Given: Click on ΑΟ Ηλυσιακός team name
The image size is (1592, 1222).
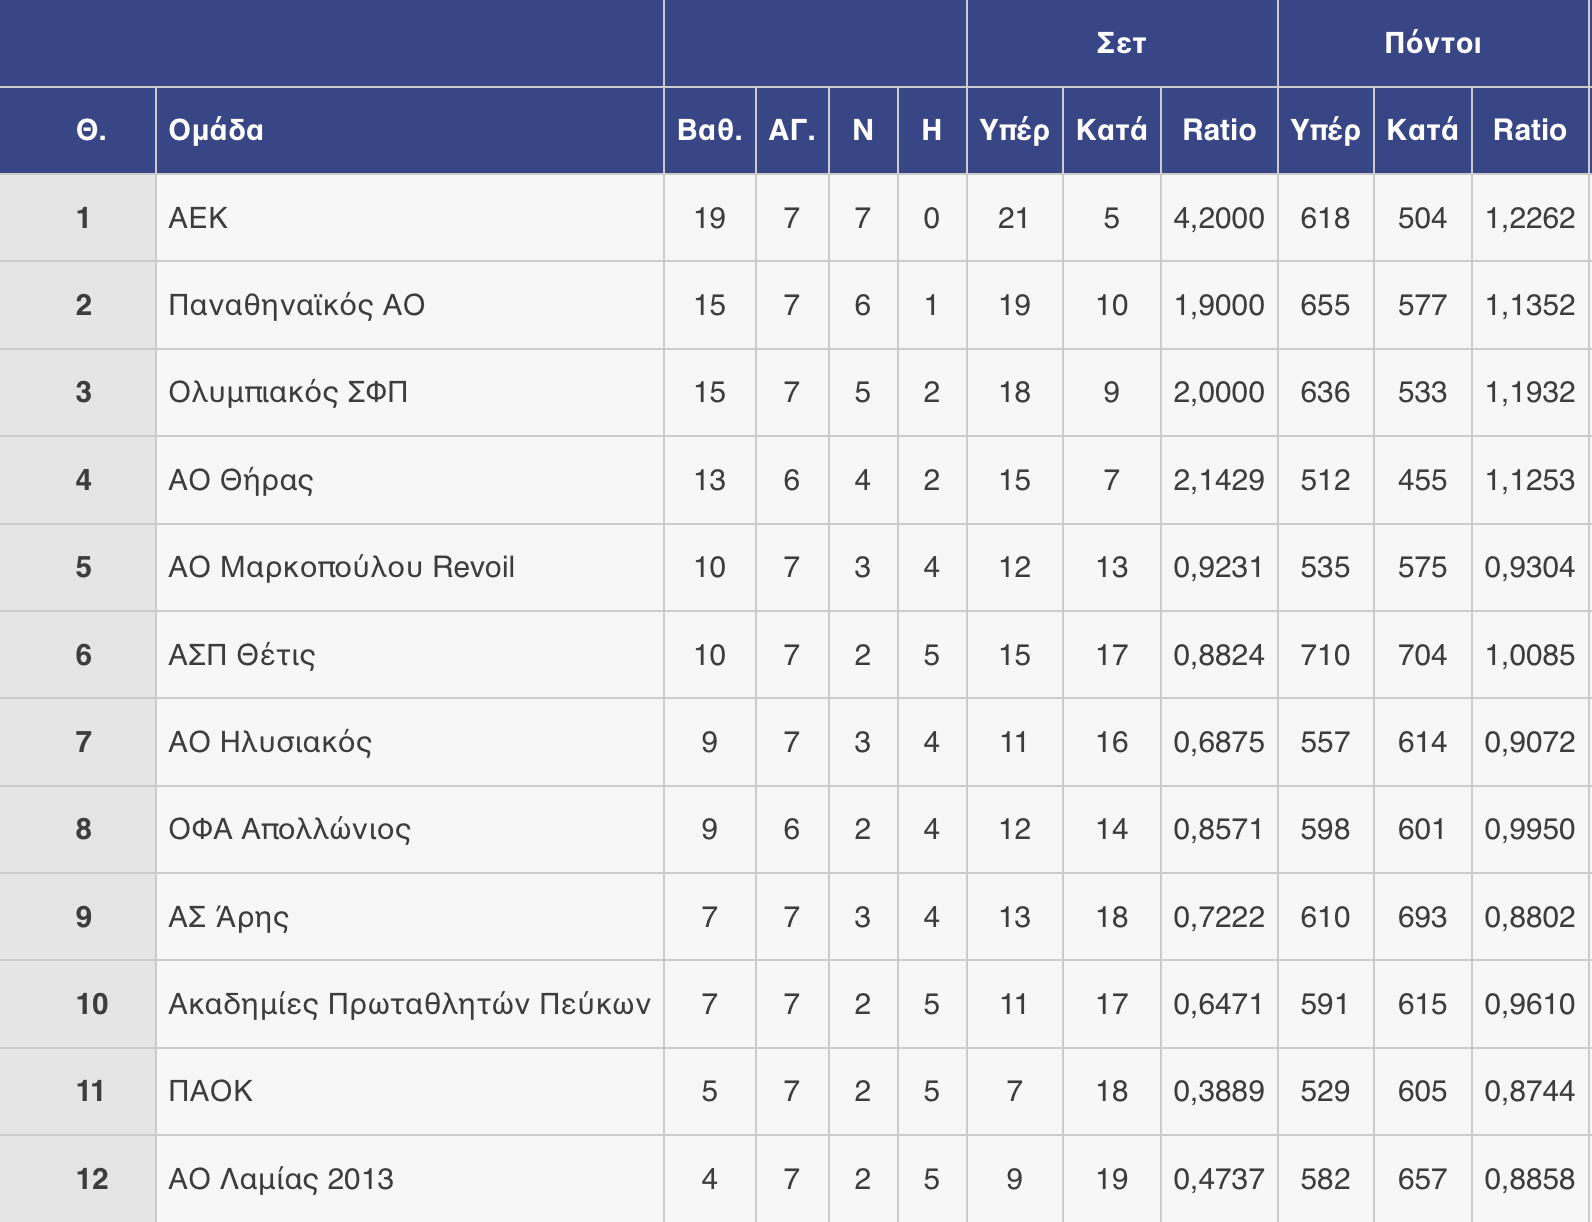Looking at the screenshot, I should [x=270, y=742].
